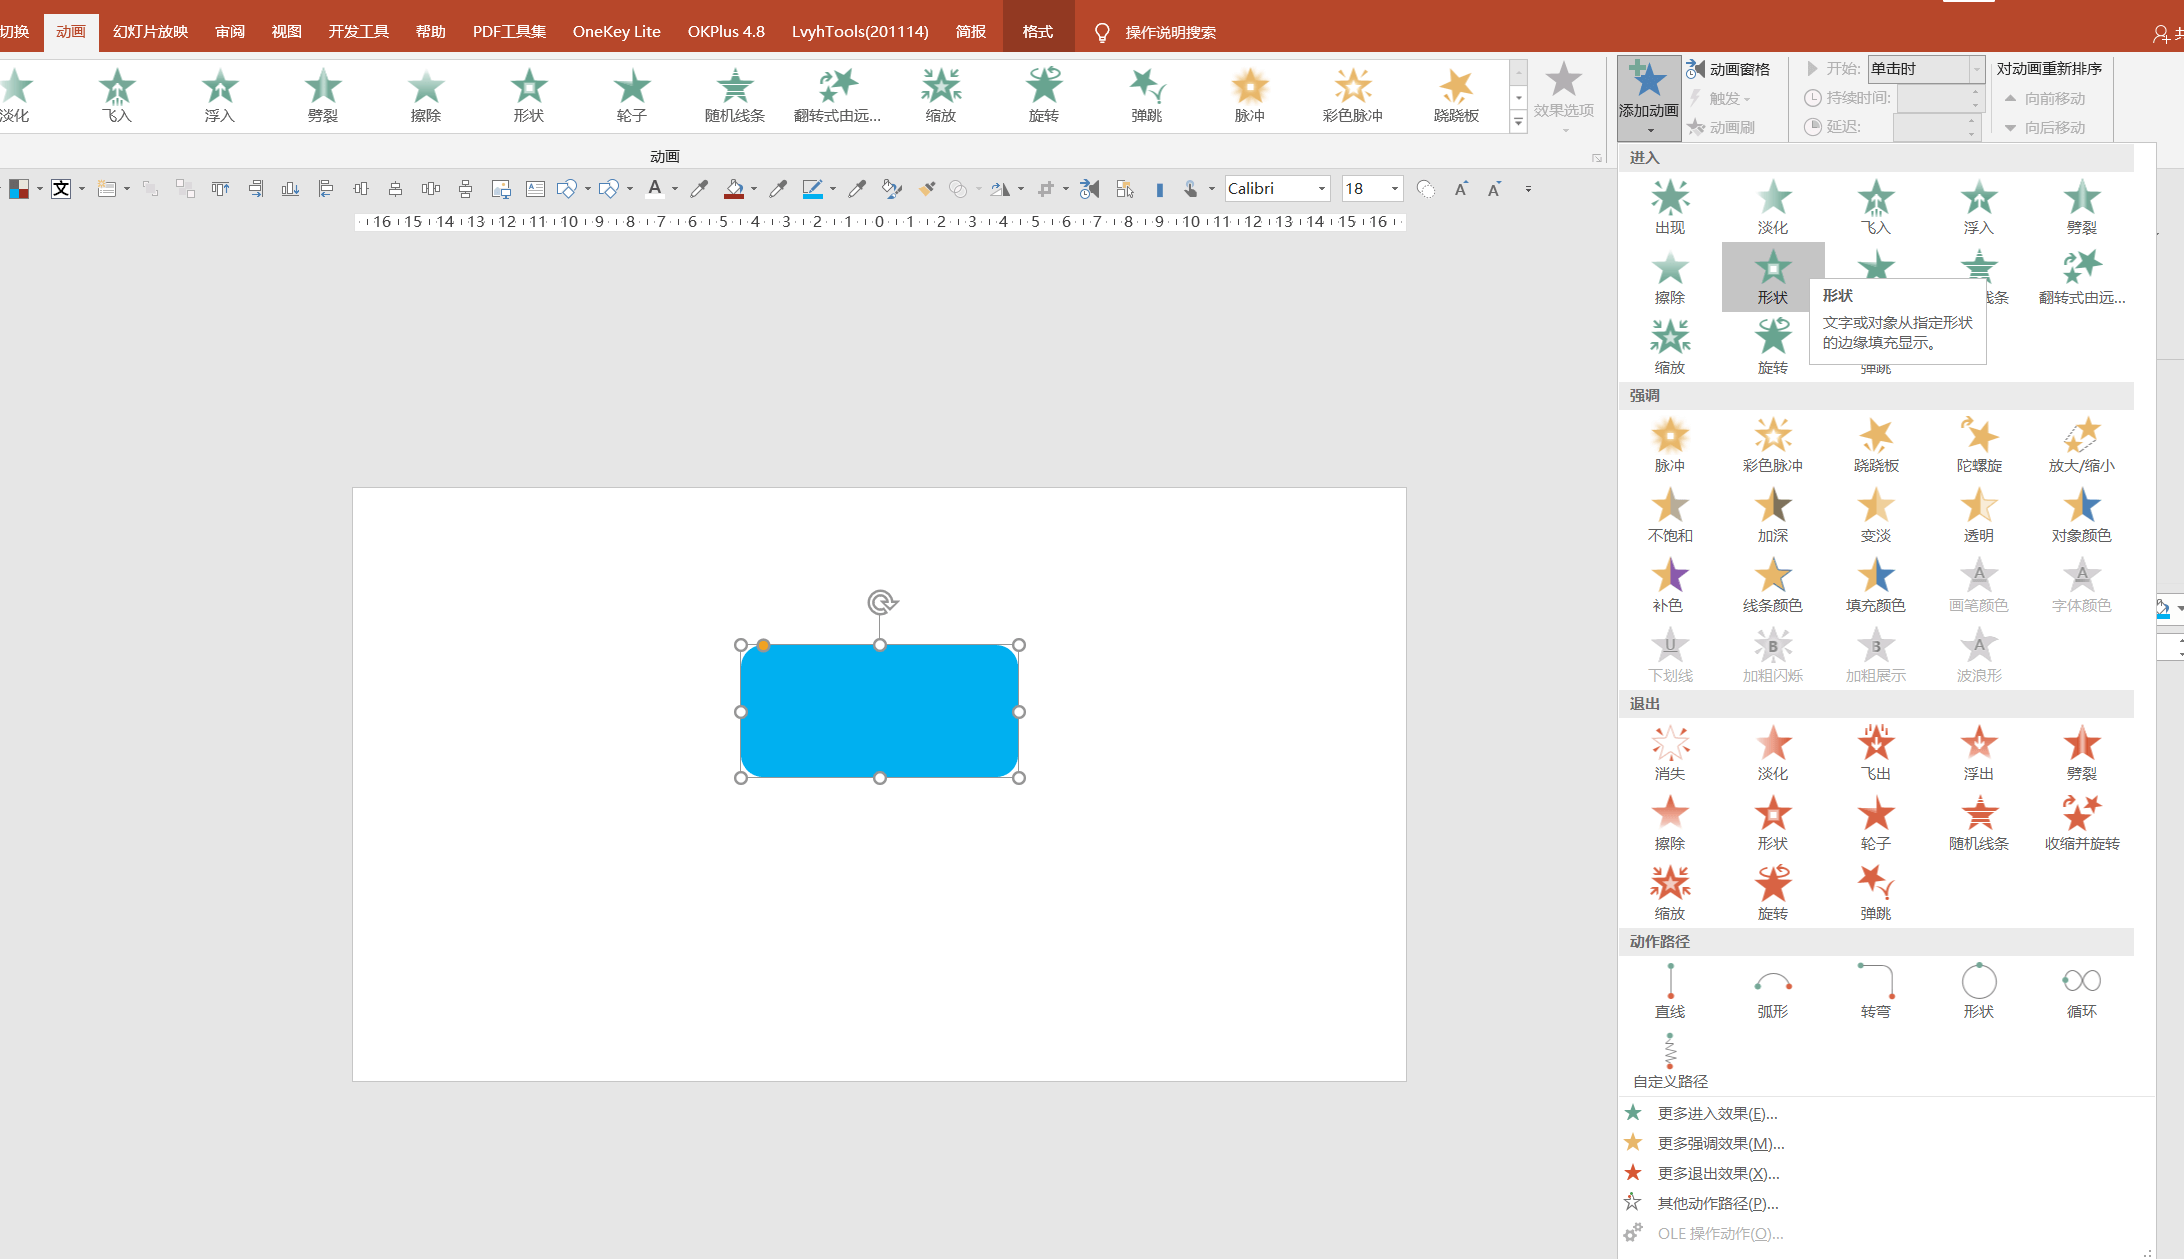The image size is (2184, 1259).
Task: Select 彩色脉冲 emphasis effect in panel
Action: tap(1773, 445)
